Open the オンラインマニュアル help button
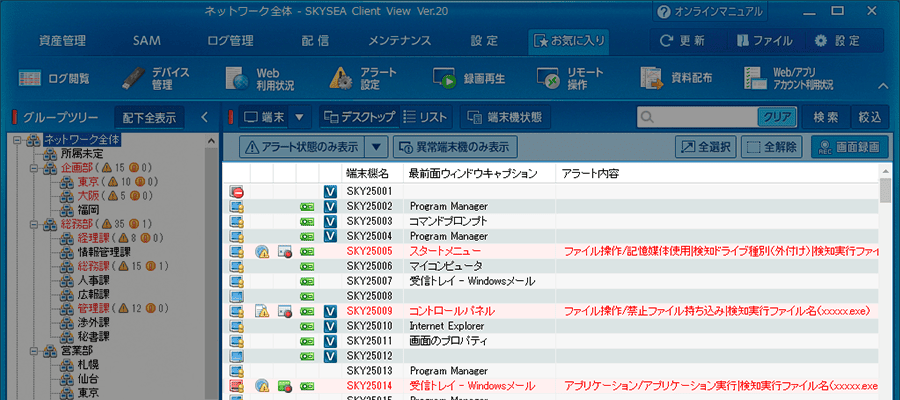This screenshot has height=400, width=900. tap(709, 11)
